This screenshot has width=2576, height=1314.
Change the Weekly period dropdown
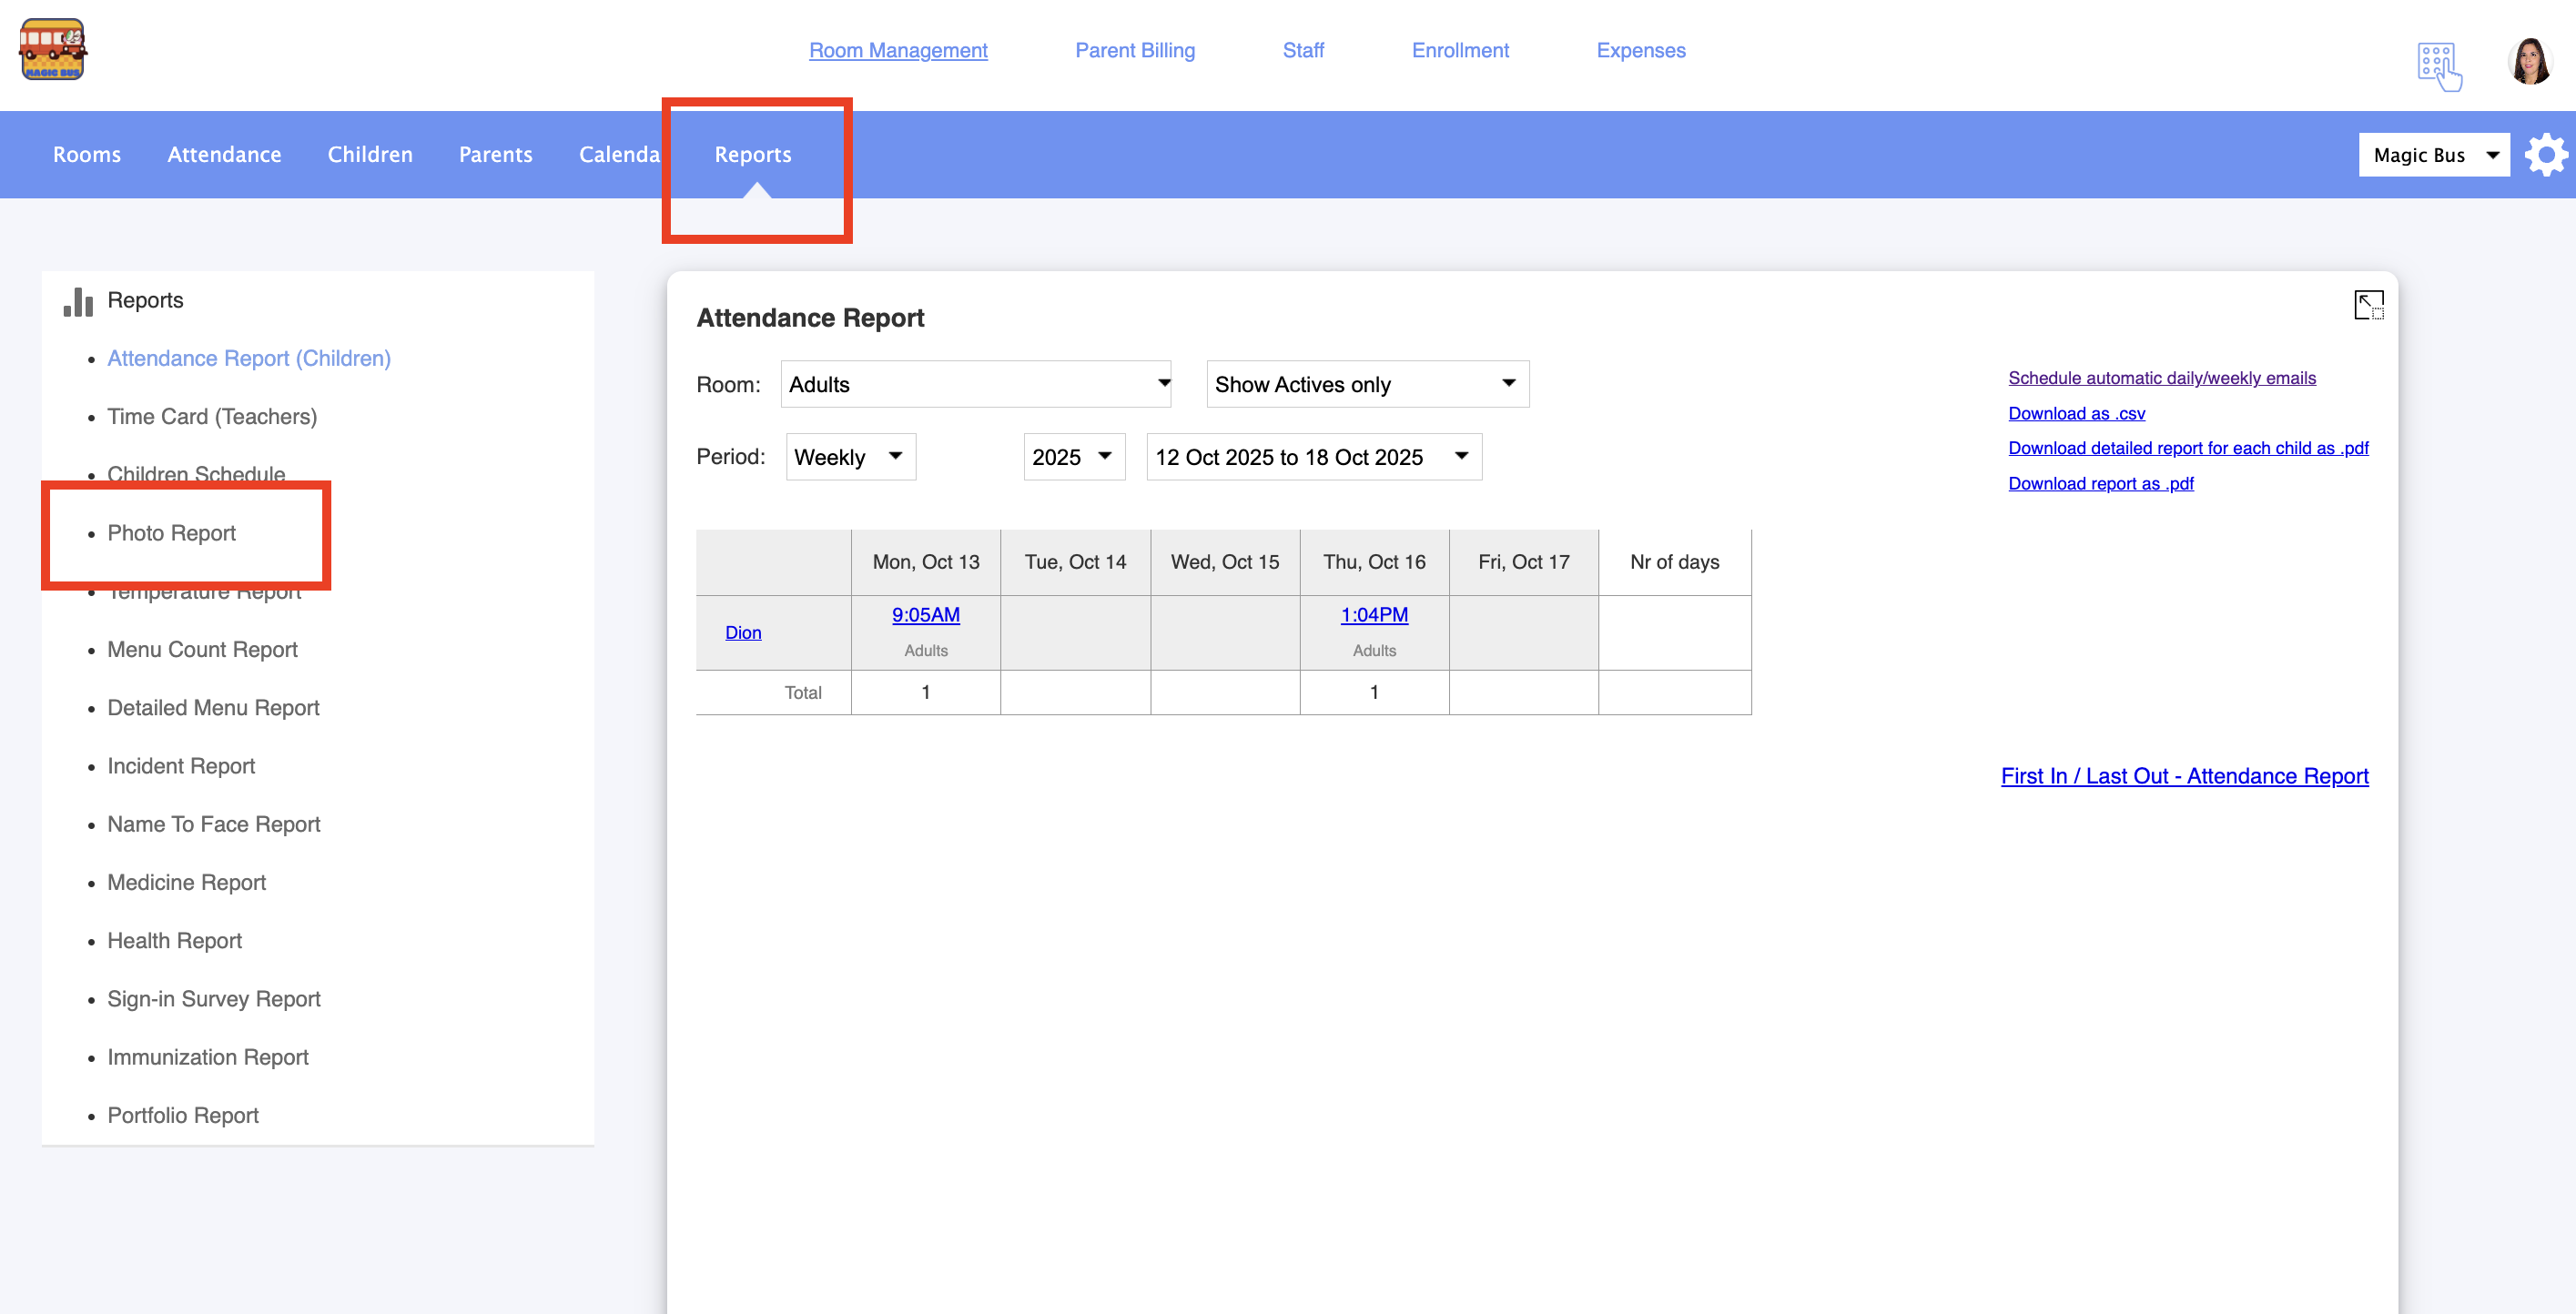click(x=849, y=457)
